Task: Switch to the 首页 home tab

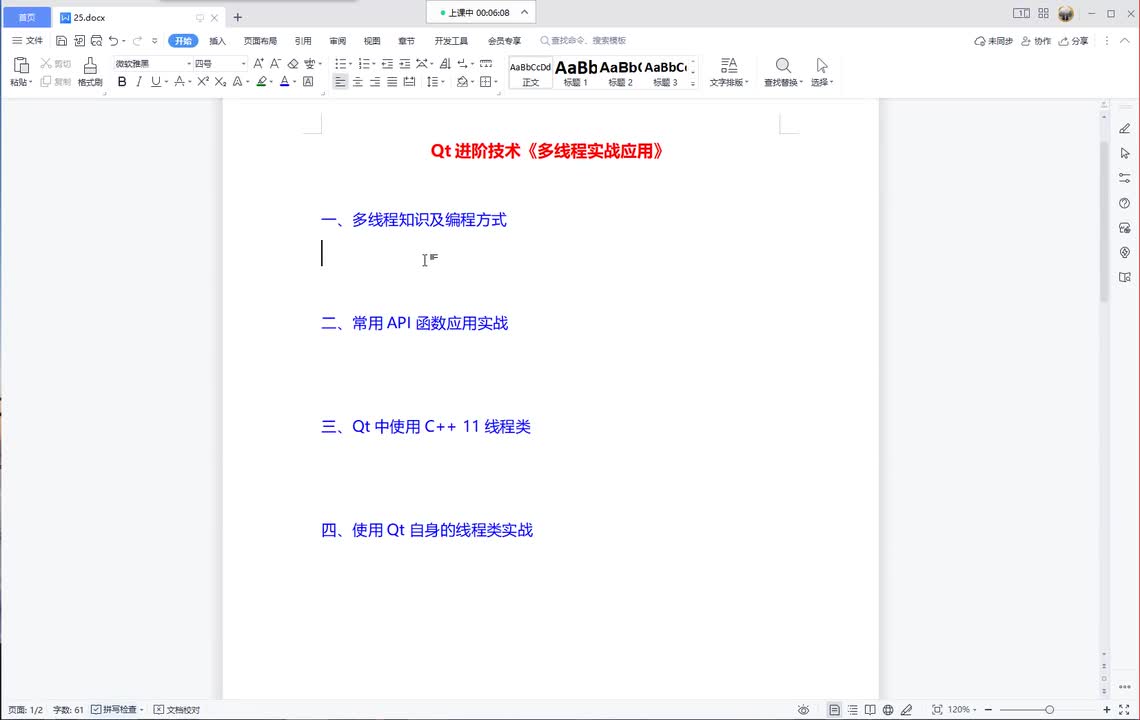Action: 27,17
